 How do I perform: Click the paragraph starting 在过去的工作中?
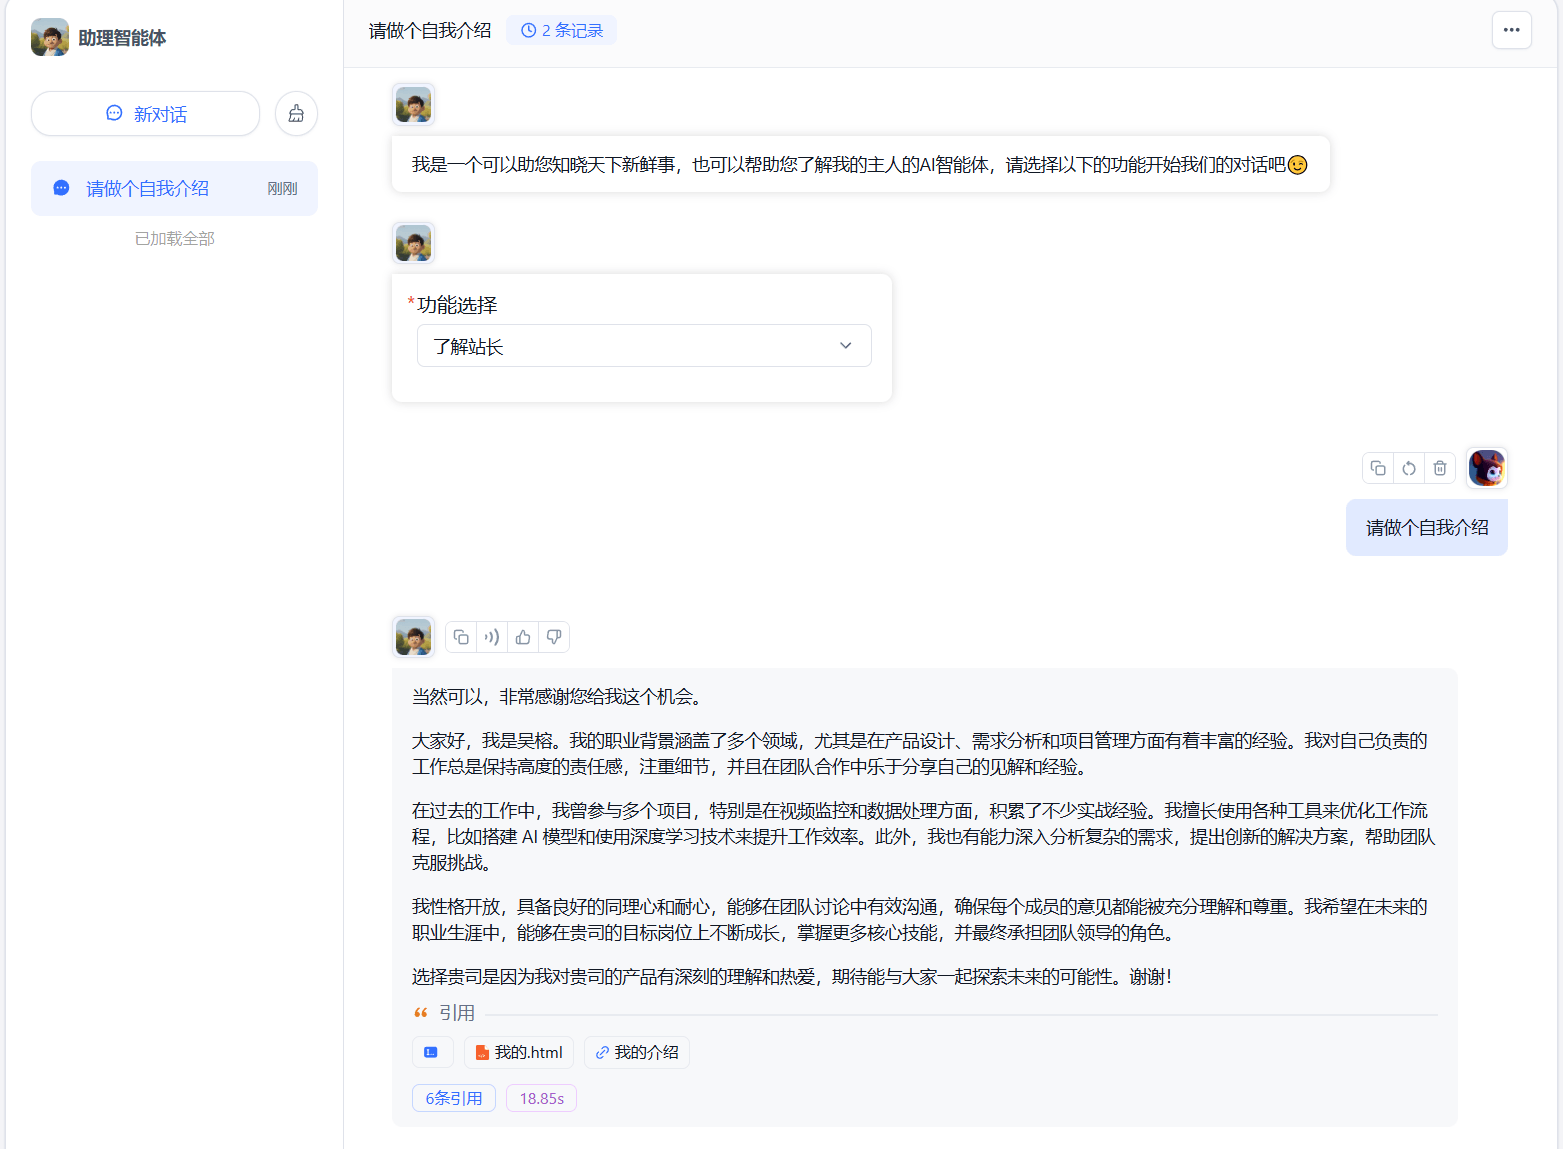924,836
